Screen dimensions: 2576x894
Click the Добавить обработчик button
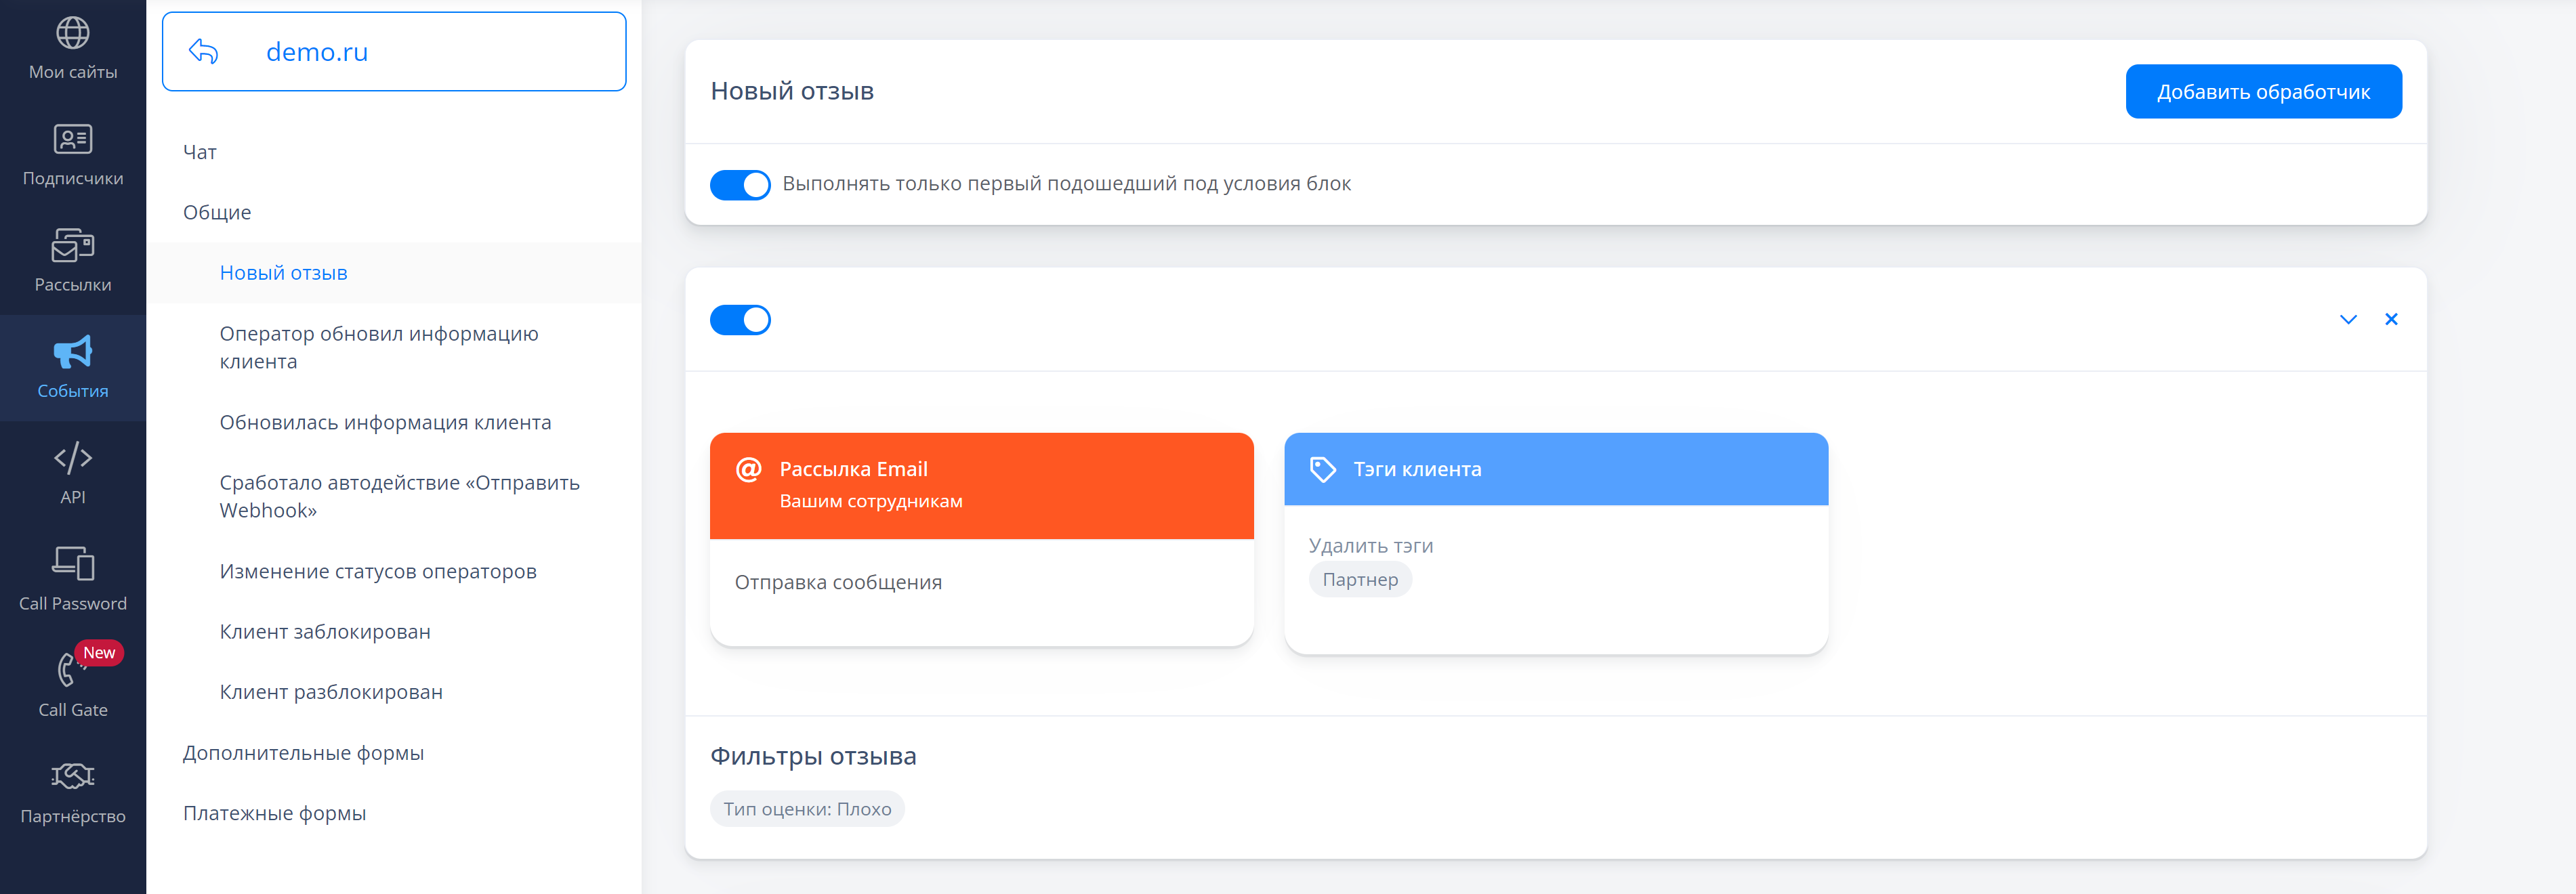pos(2263,92)
